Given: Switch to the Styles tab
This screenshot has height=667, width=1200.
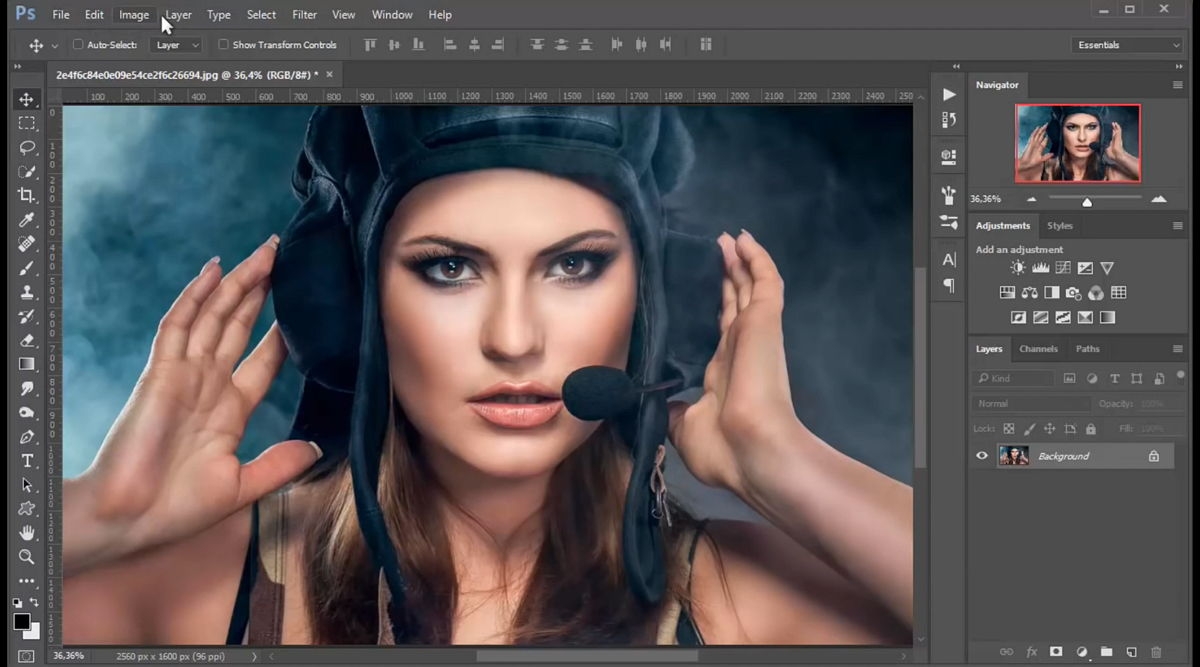Looking at the screenshot, I should point(1060,226).
